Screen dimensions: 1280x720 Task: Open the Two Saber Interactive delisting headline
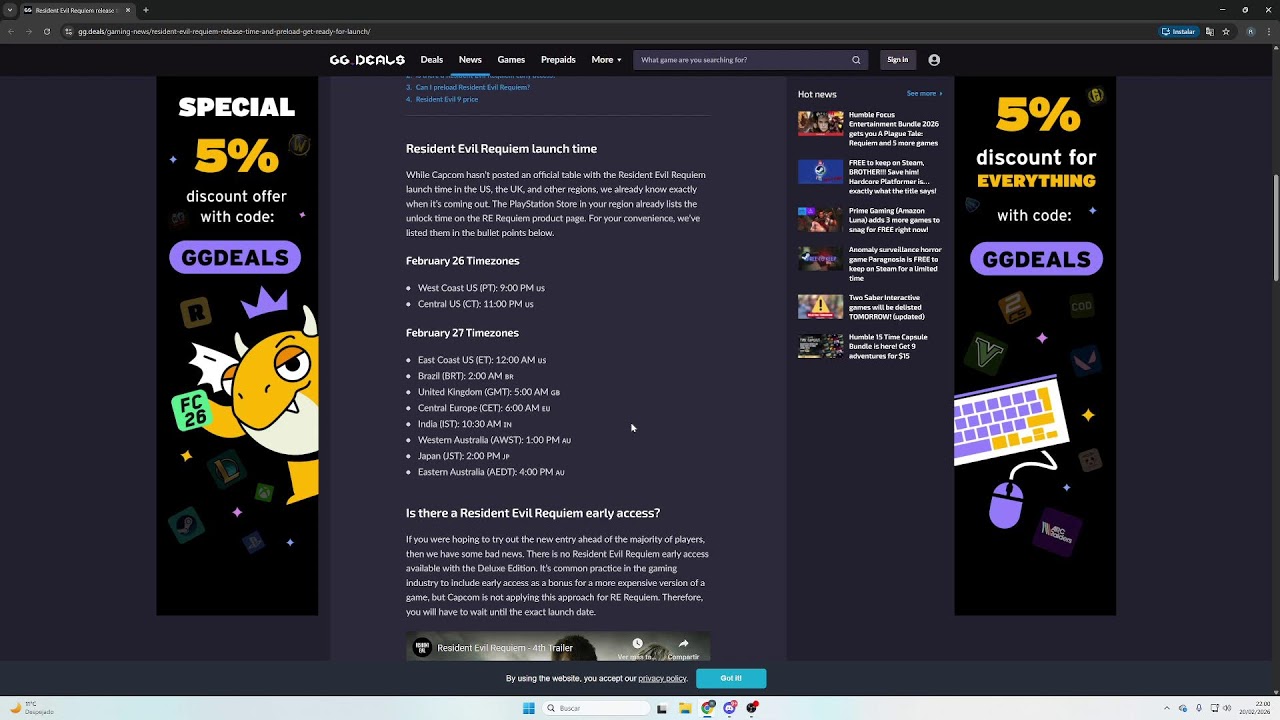pos(887,307)
